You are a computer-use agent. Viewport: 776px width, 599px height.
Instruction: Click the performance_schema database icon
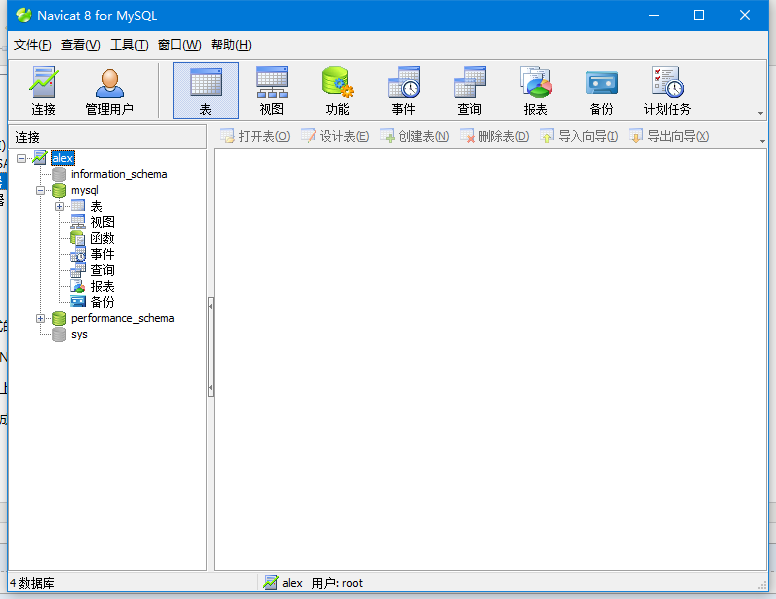click(x=59, y=318)
